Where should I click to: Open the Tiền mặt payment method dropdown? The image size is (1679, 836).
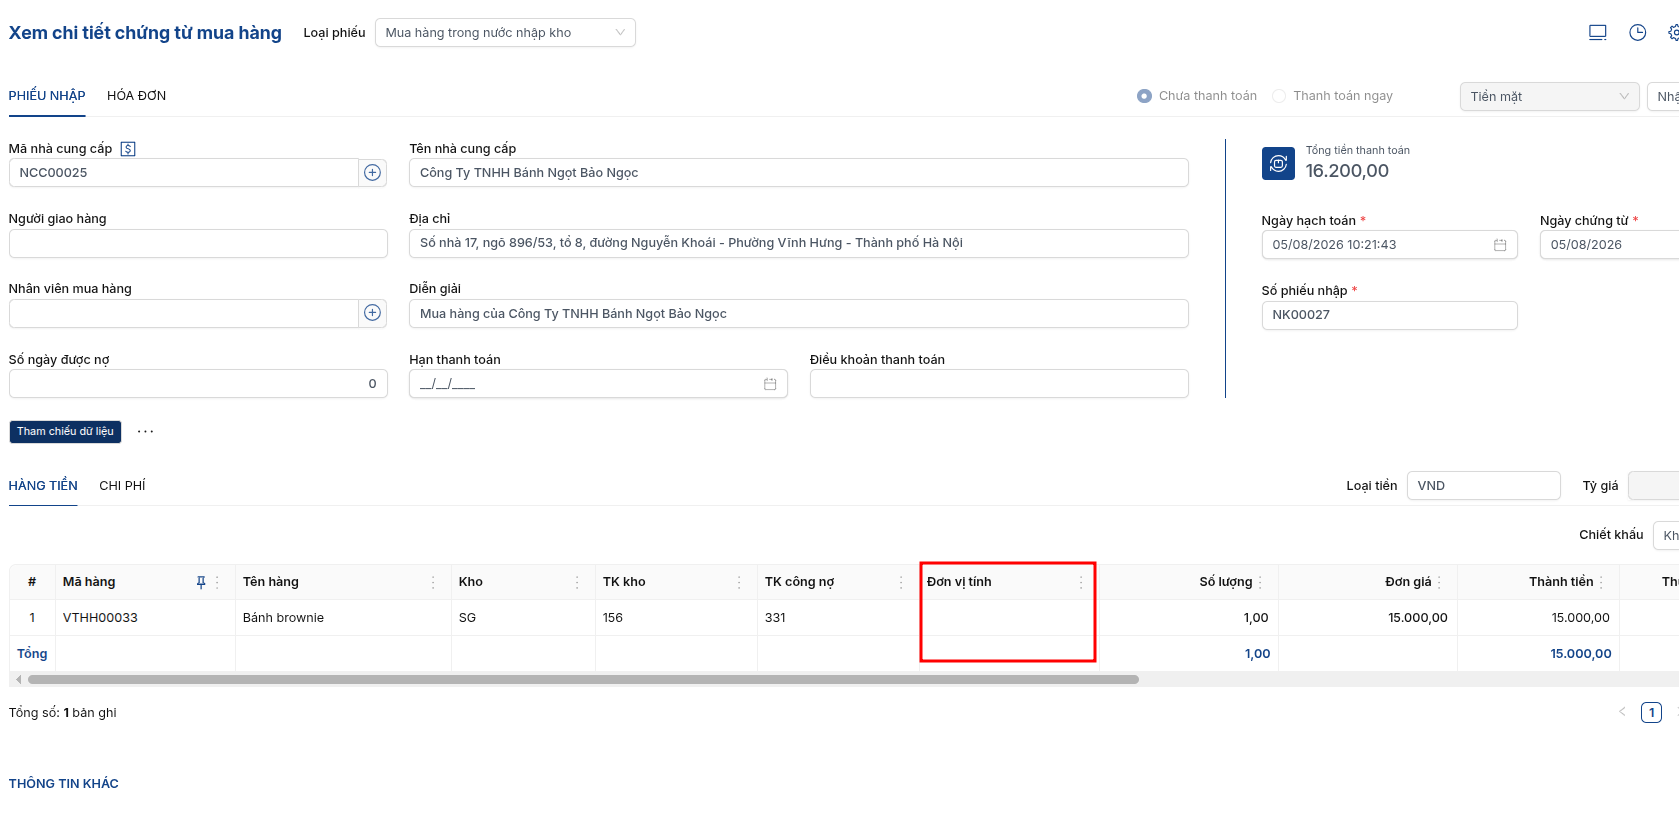1549,97
